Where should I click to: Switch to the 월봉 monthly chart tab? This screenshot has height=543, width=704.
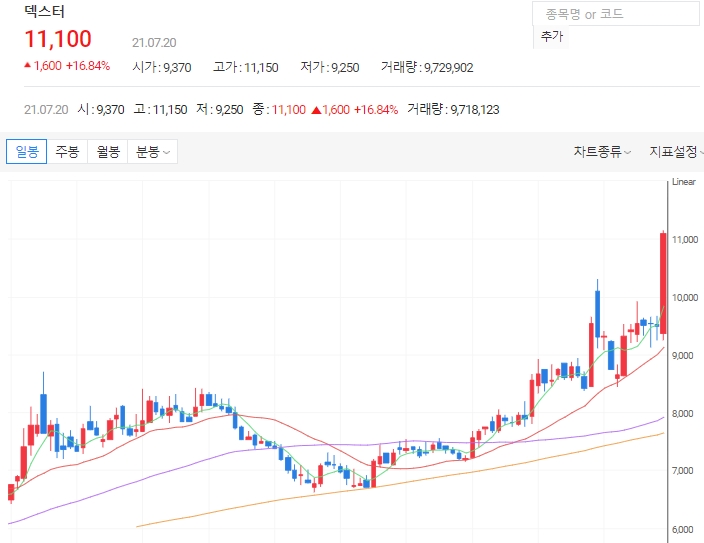point(108,152)
